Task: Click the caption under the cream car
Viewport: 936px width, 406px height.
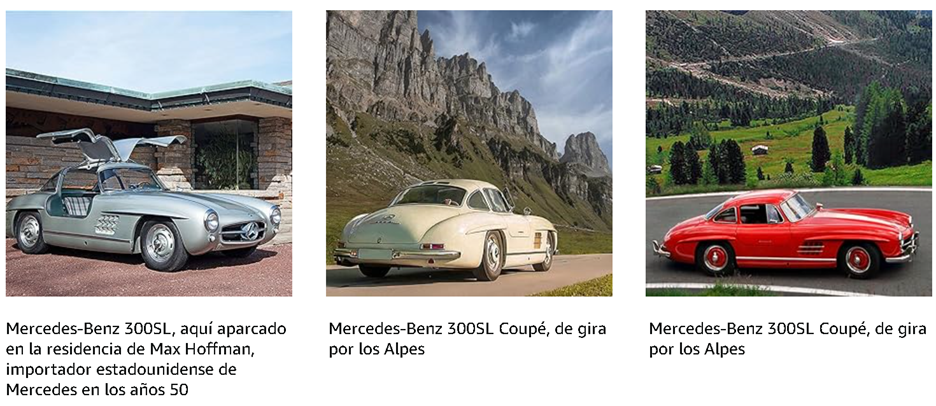Action: coord(467,339)
